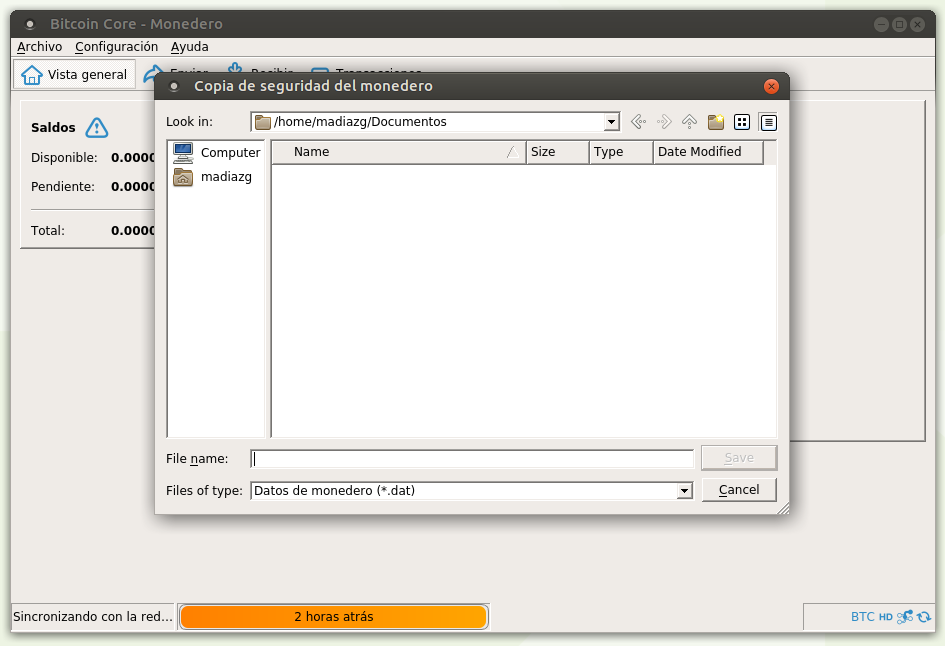Viewport: 945px width, 646px height.
Task: Open the Ayuda menu
Action: pyautogui.click(x=189, y=46)
